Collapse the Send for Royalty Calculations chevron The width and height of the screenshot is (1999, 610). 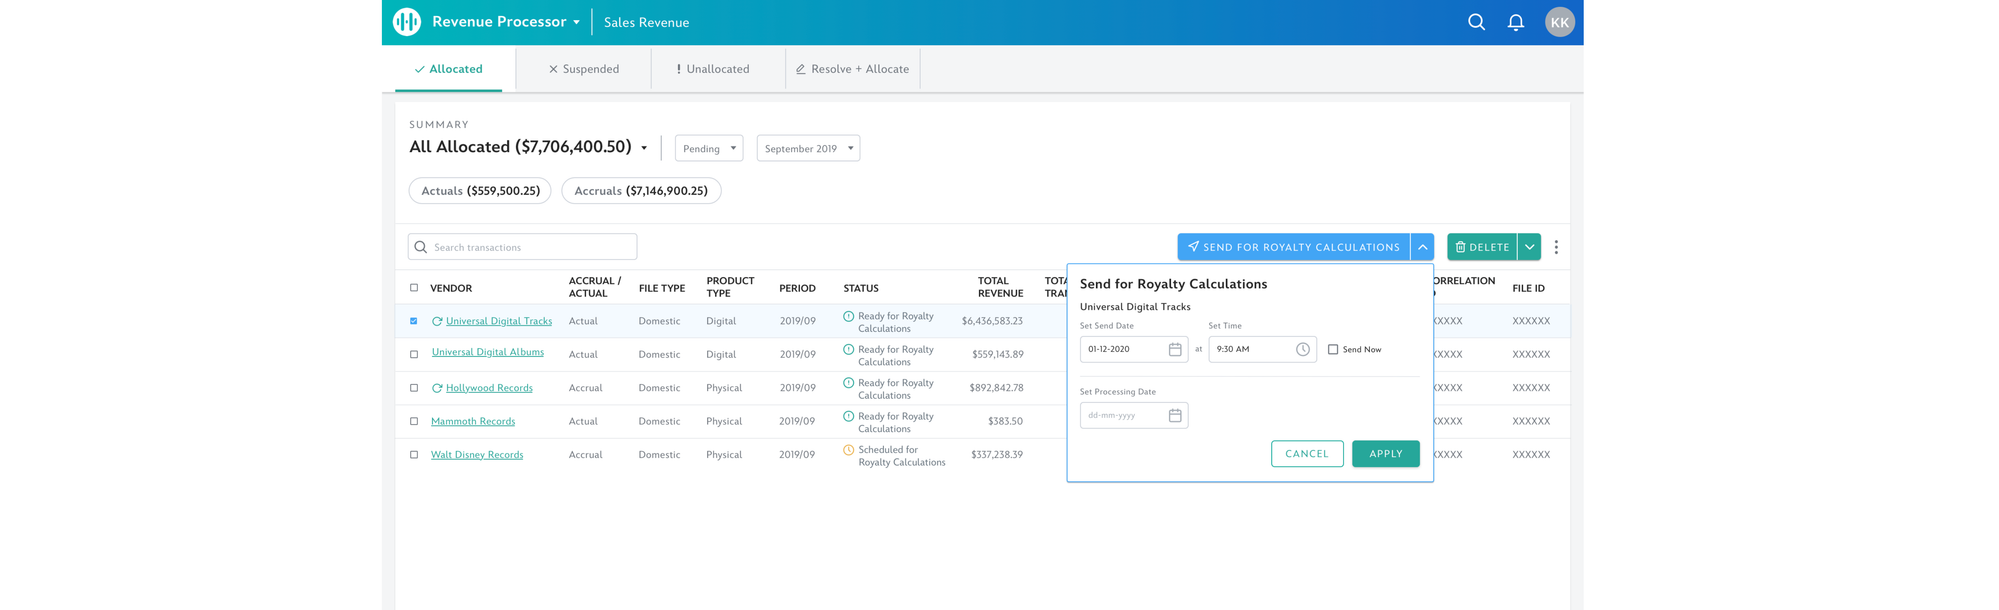1423,247
